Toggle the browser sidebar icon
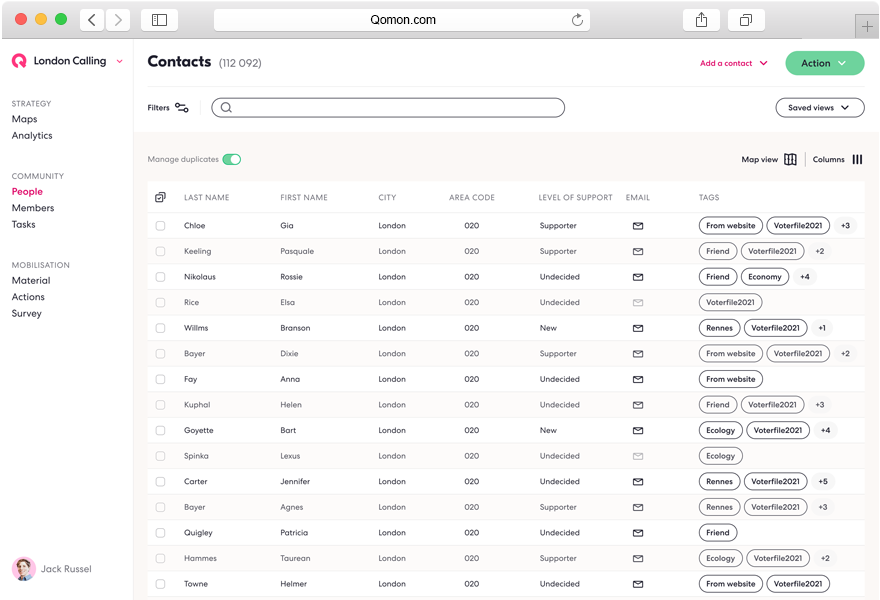The height and width of the screenshot is (600, 880). [x=159, y=20]
